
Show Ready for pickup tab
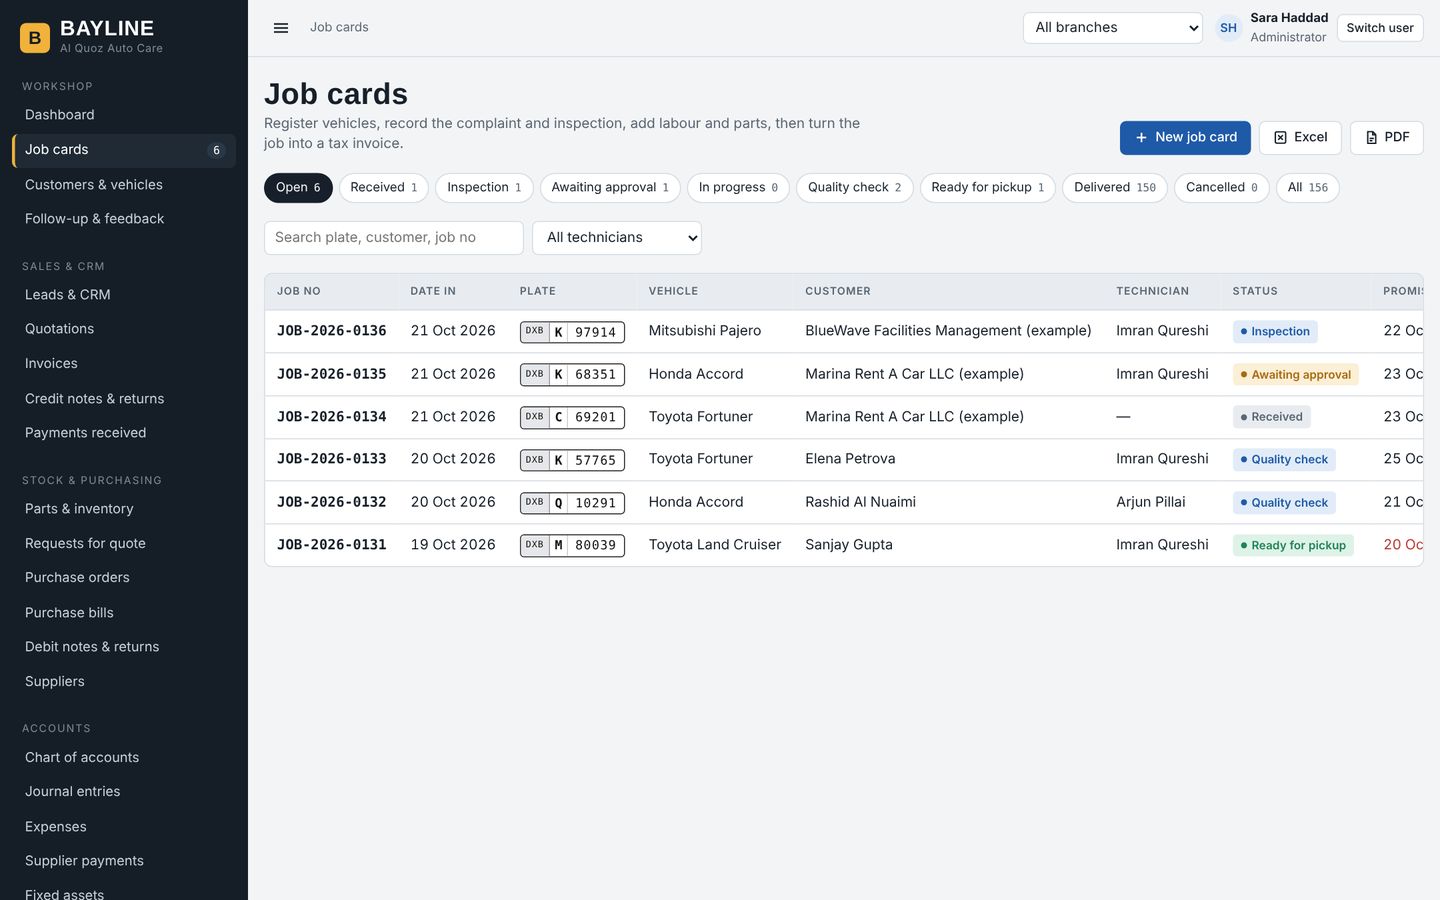pyautogui.click(x=987, y=188)
